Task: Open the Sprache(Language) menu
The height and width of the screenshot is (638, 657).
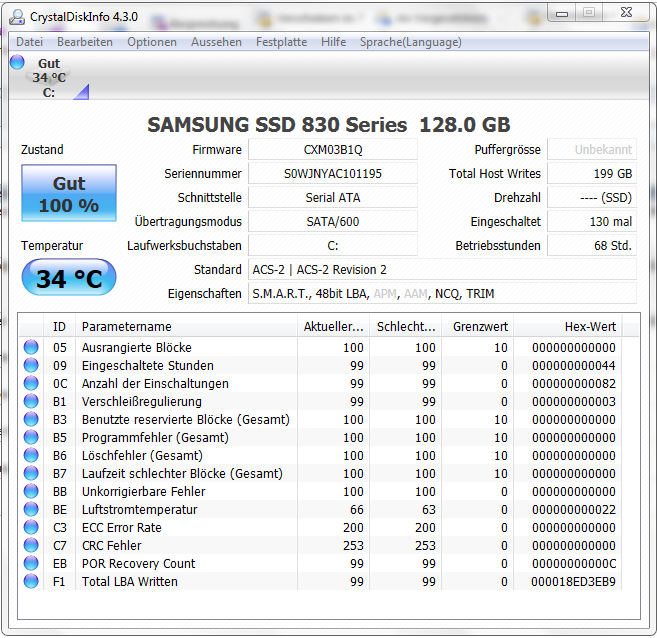Action: pos(411,42)
